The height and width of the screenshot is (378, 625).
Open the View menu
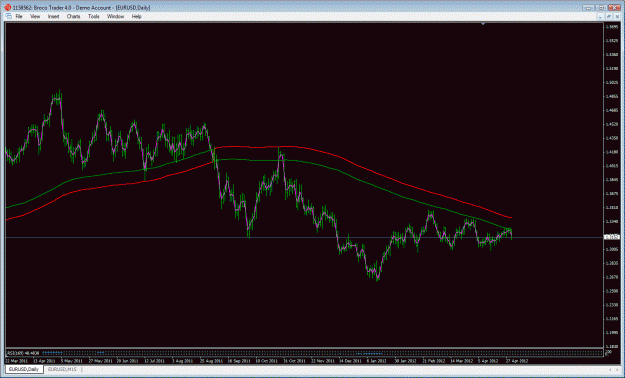(35, 16)
